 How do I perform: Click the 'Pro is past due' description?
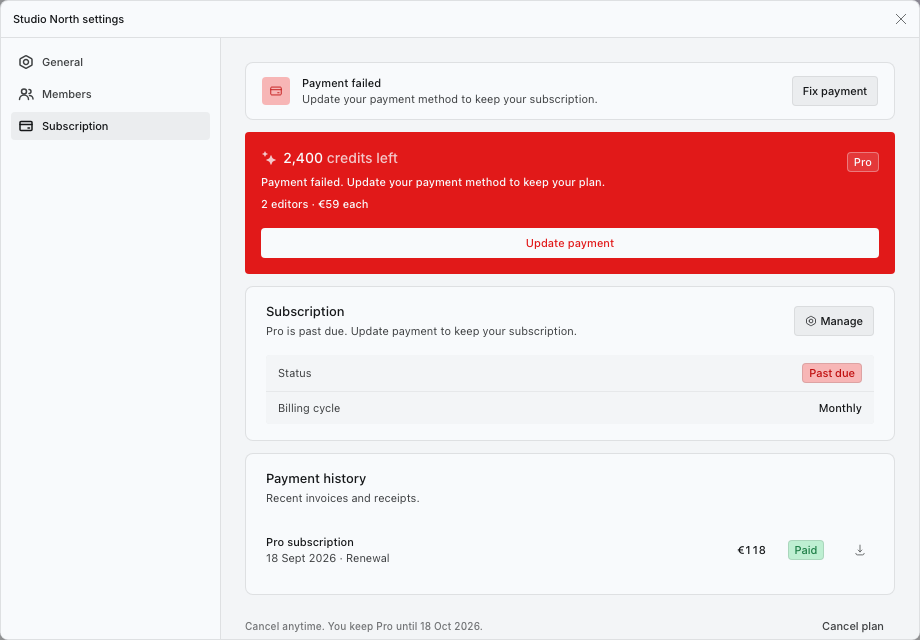(x=421, y=331)
